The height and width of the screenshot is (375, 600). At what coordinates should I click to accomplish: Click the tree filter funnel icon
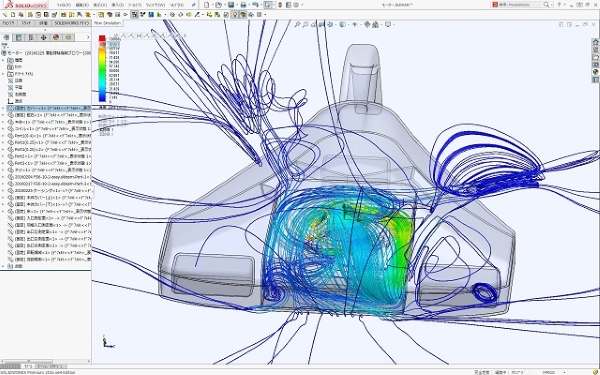tap(5, 46)
